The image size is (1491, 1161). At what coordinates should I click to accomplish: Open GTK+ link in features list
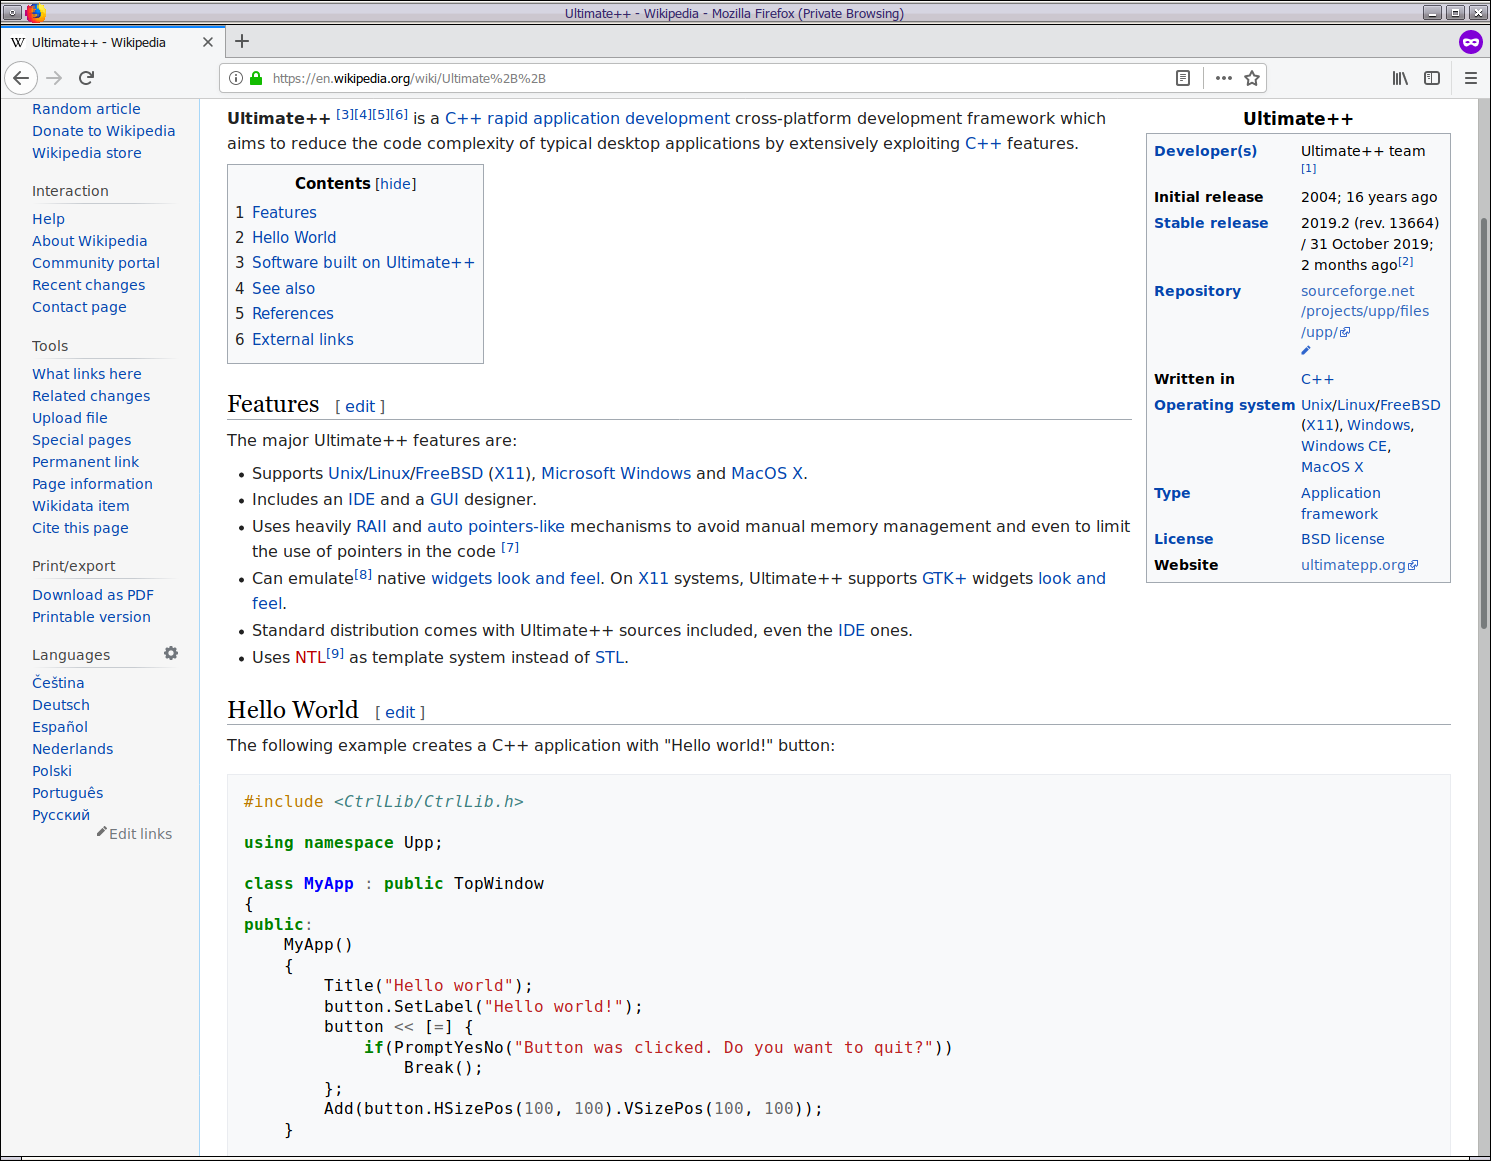(944, 578)
